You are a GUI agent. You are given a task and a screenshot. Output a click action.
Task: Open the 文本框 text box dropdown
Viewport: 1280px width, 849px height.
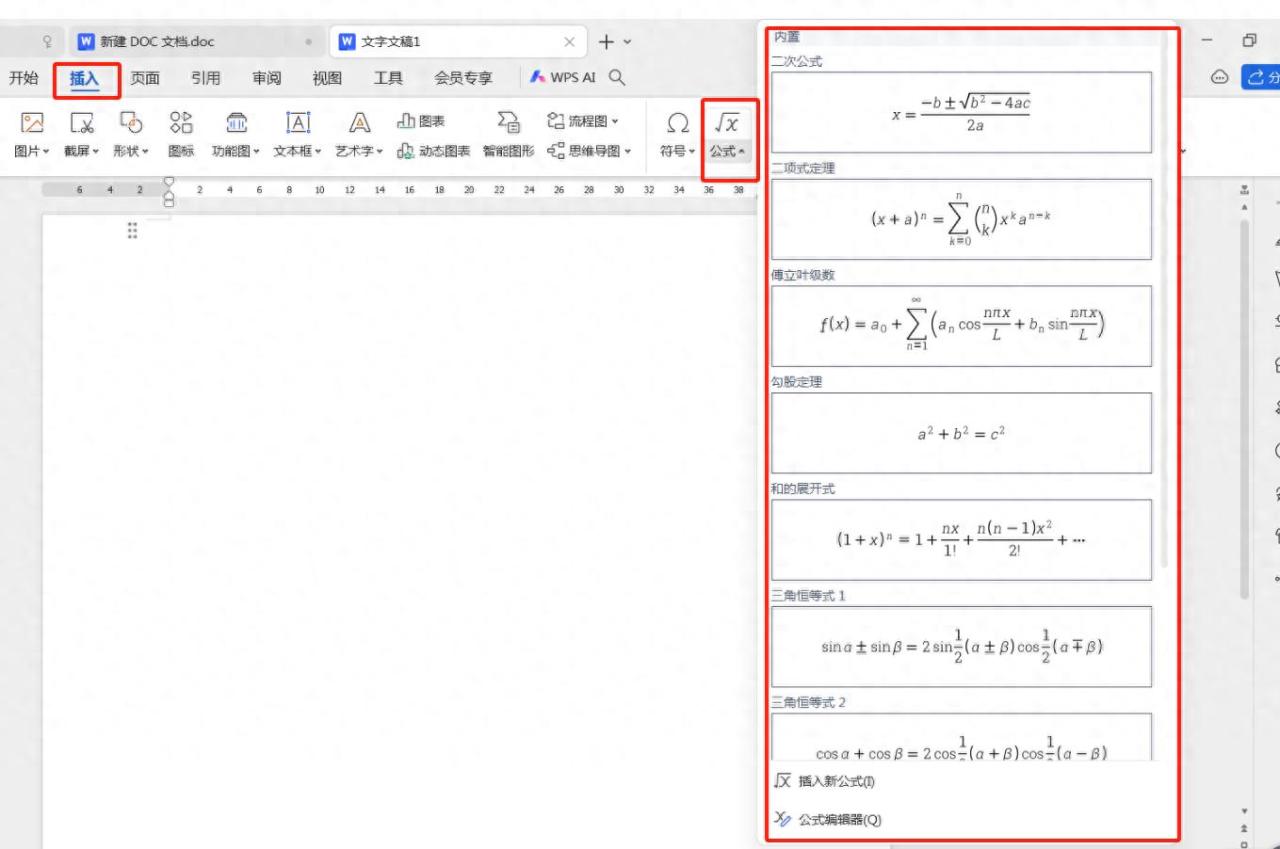[297, 152]
